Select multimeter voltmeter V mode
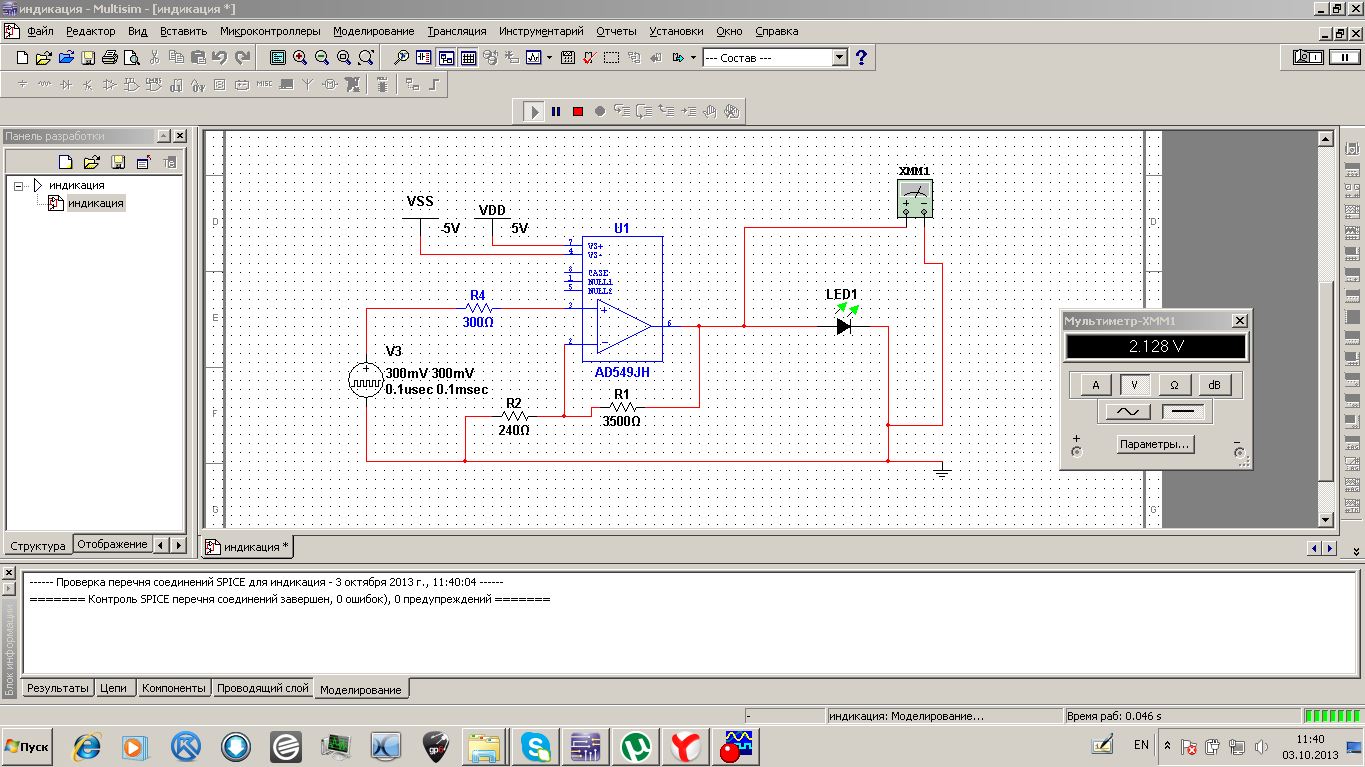 coord(1134,385)
